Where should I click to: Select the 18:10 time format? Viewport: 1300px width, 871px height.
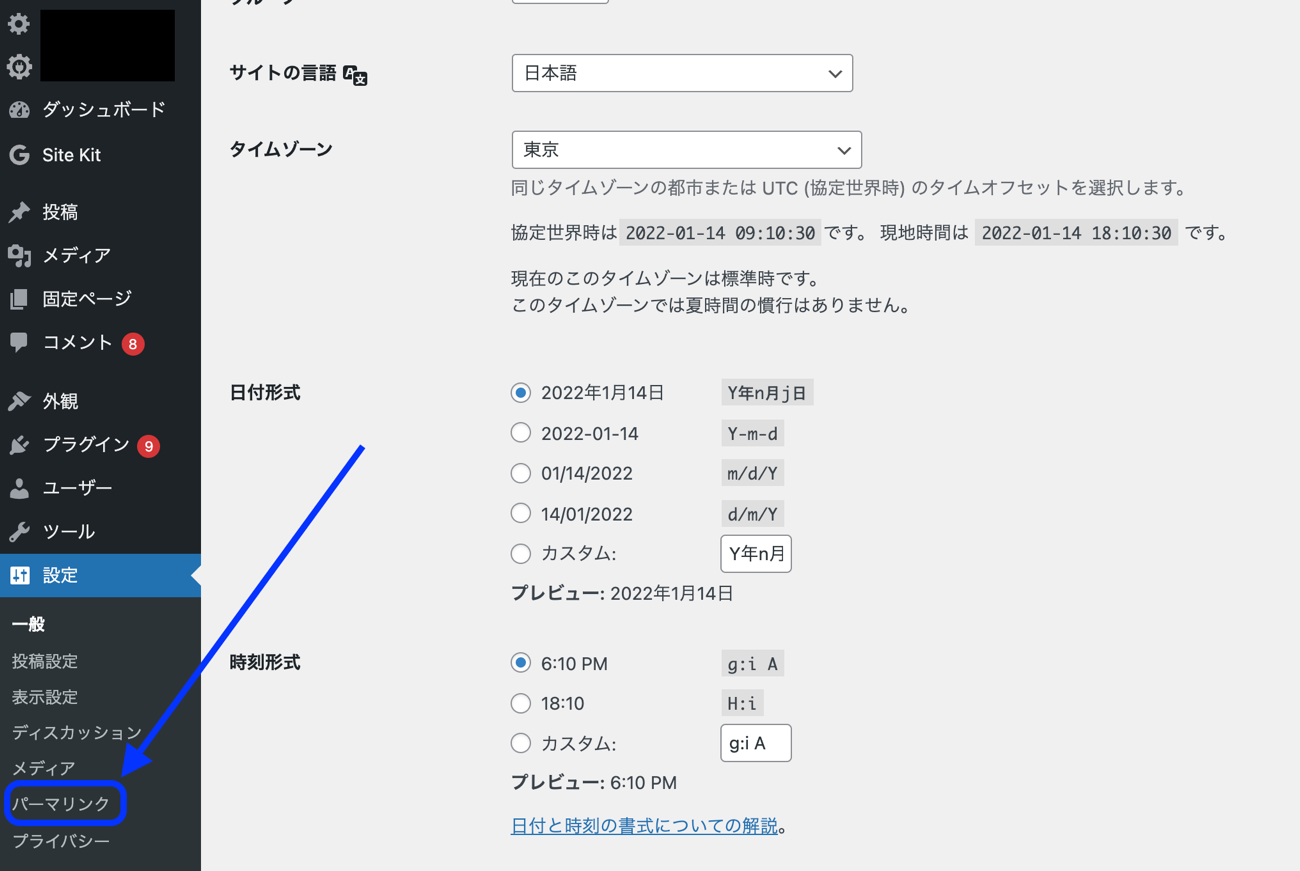point(521,703)
